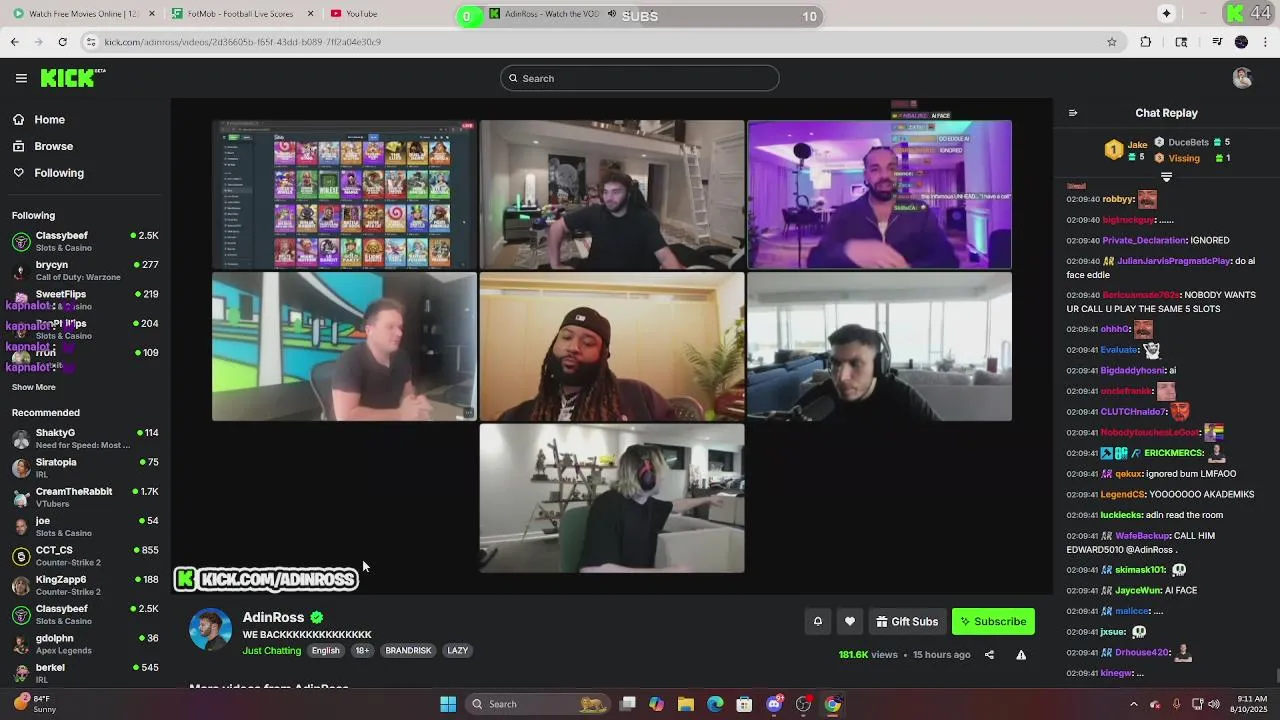Follow AdinRoss with the heart button
Image resolution: width=1280 pixels, height=720 pixels.
850,622
